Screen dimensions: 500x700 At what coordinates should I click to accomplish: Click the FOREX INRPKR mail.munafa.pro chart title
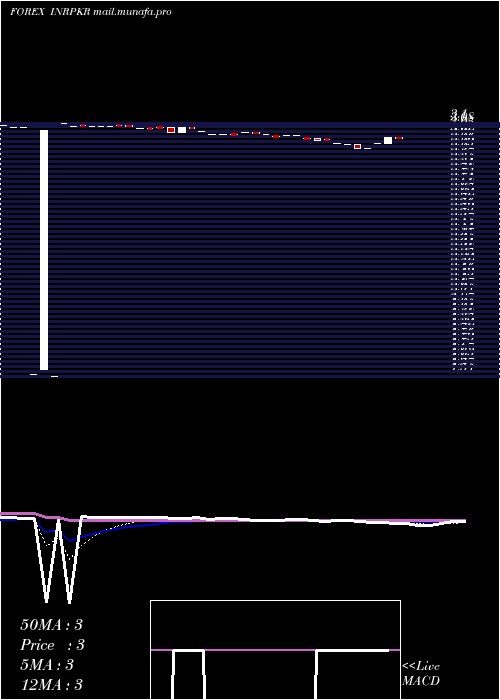coord(91,12)
